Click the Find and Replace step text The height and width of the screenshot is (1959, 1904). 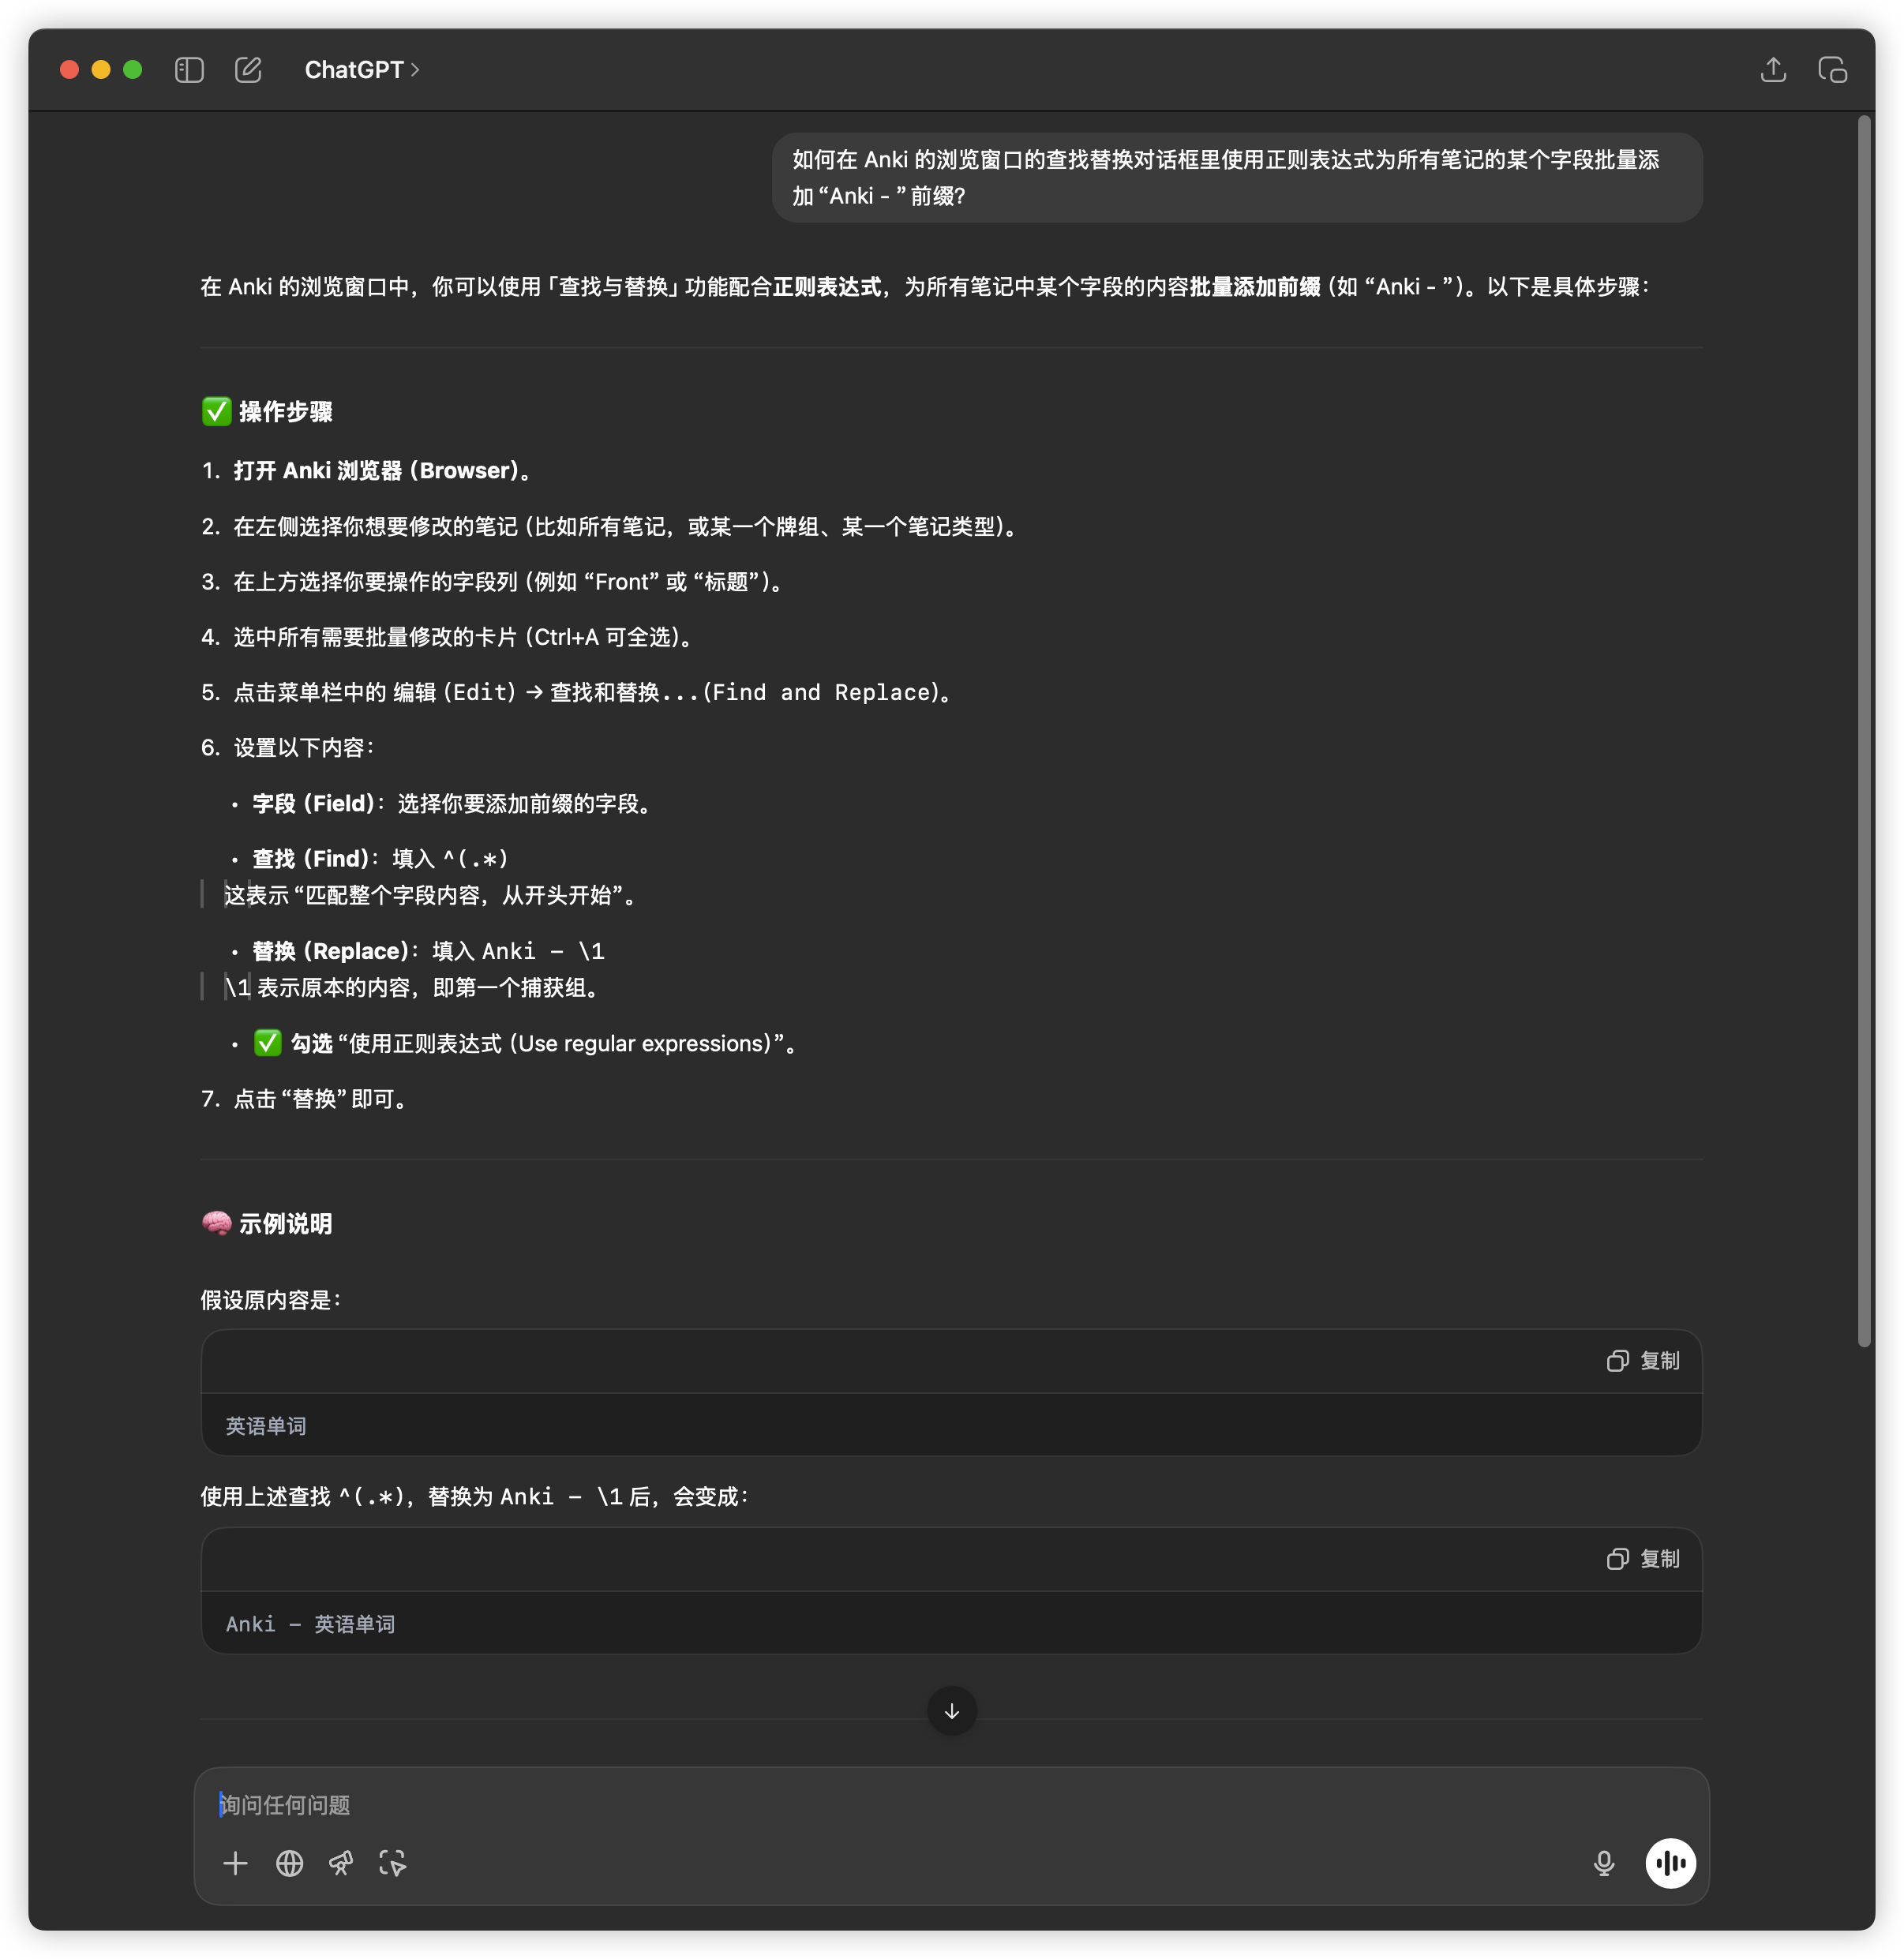(593, 692)
